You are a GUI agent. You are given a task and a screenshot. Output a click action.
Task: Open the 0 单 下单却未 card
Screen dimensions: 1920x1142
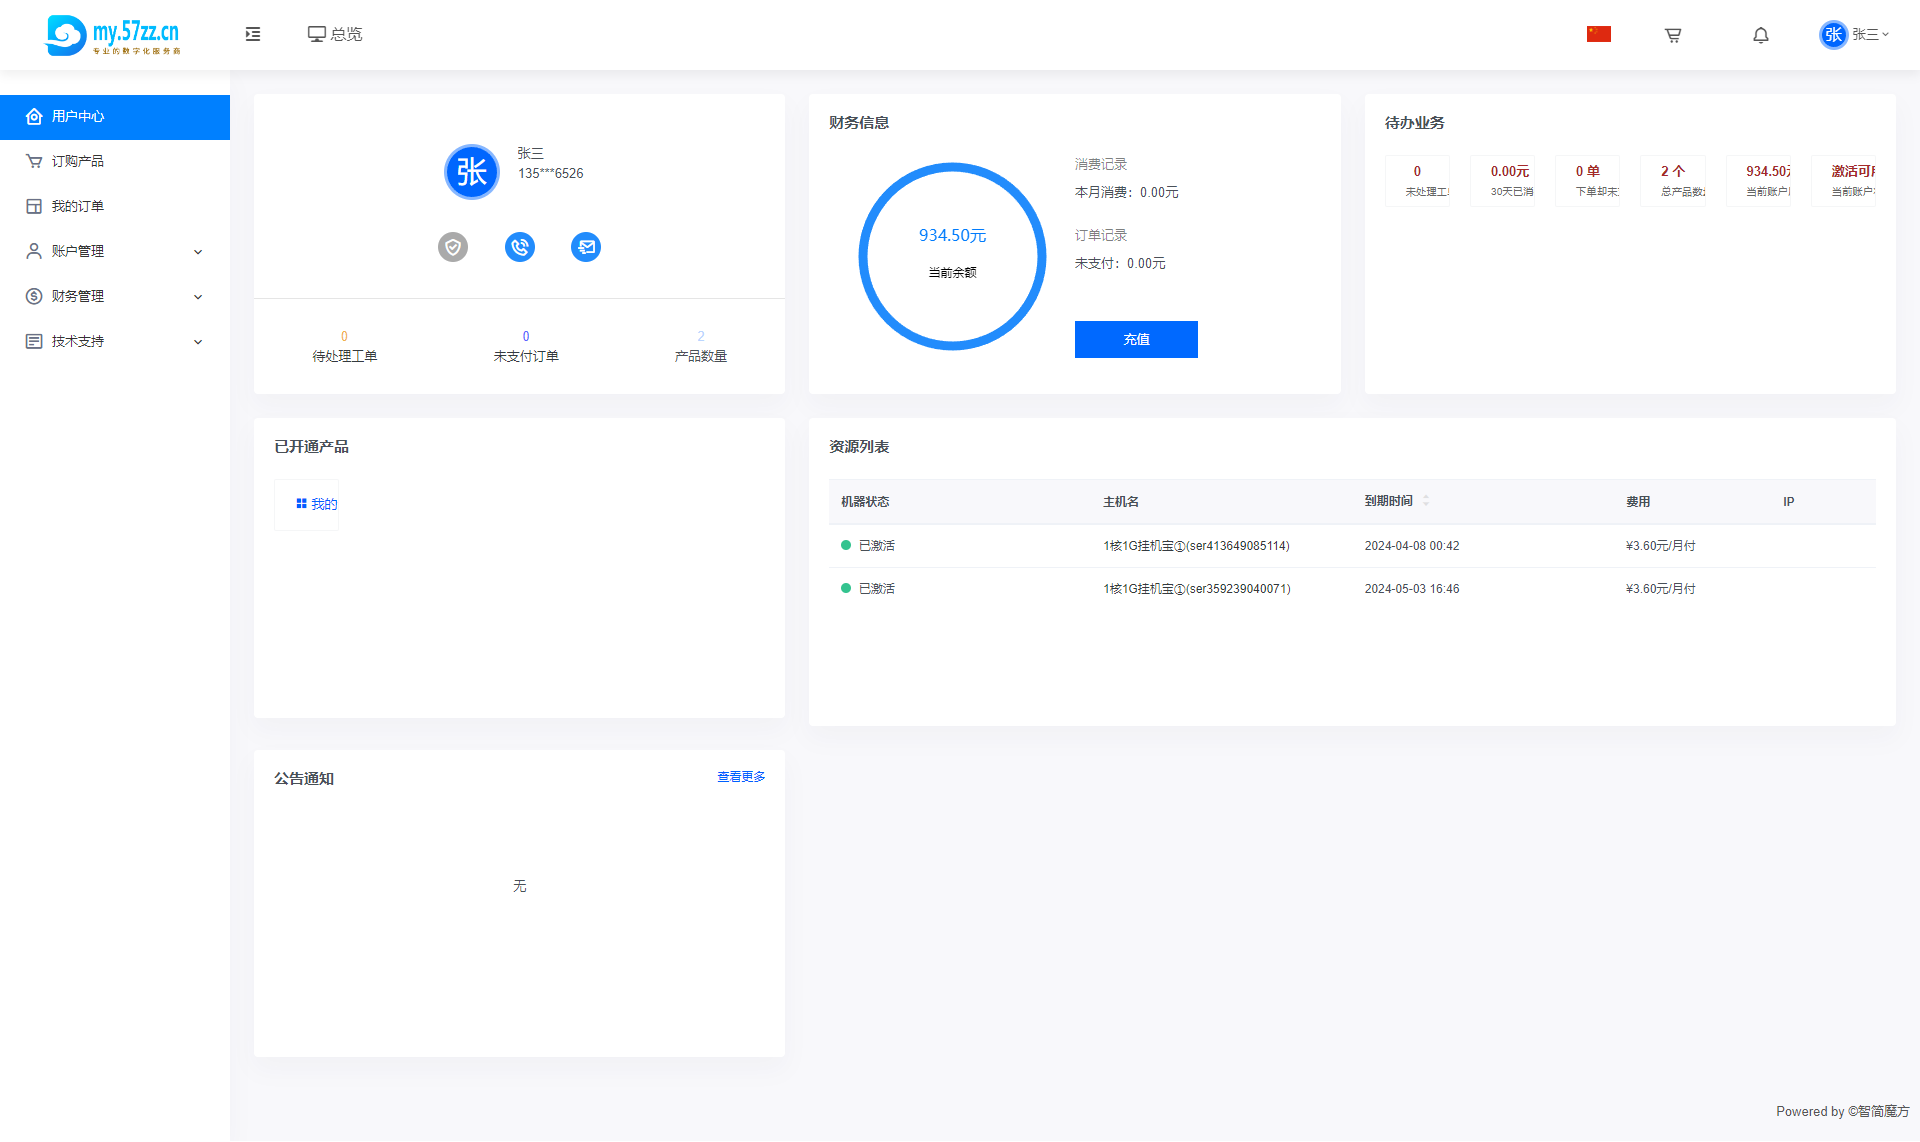tap(1588, 181)
